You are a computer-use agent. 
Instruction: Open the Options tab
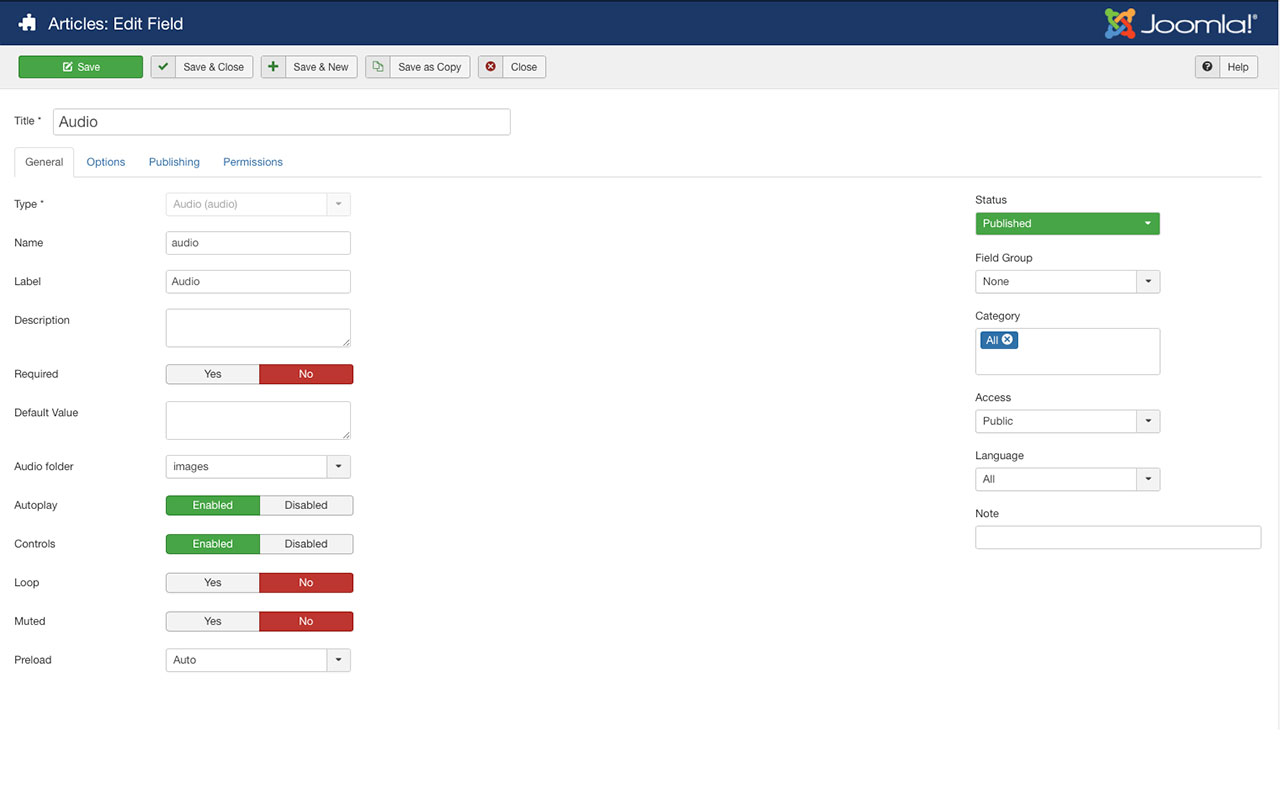pos(106,162)
